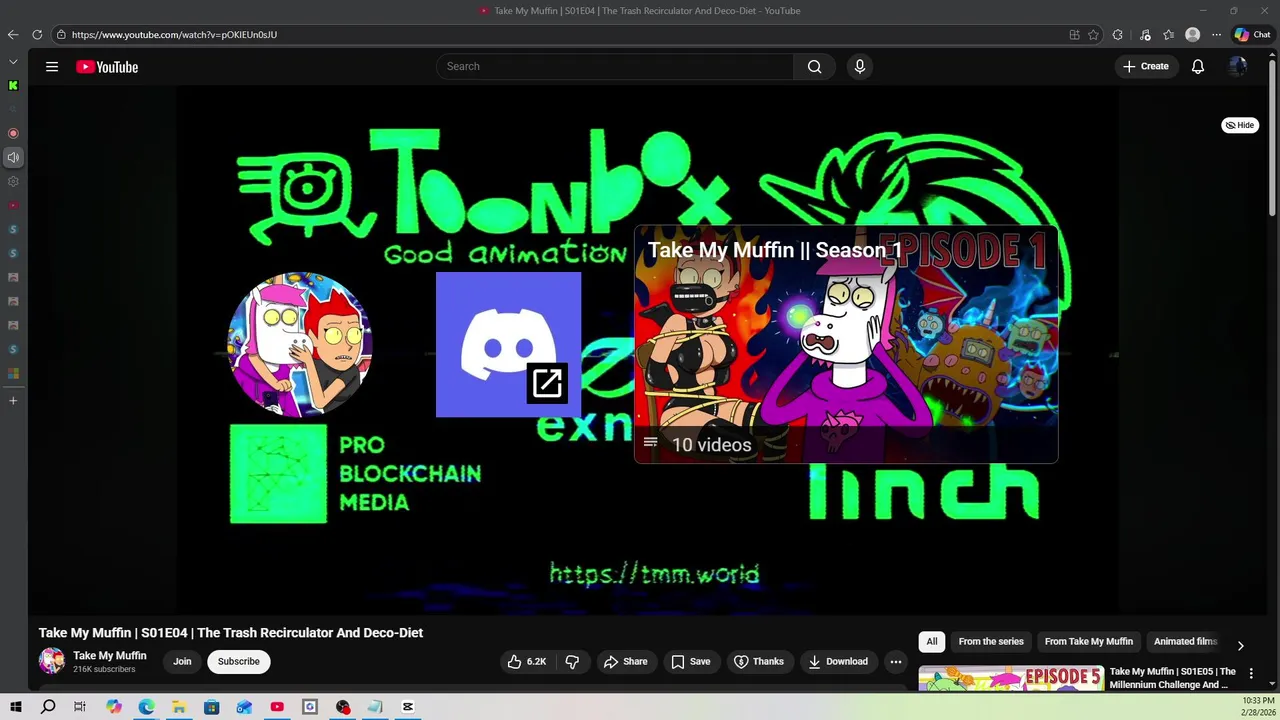Image resolution: width=1280 pixels, height=720 pixels.
Task: Open the Take My Muffin channel name link
Action: click(110, 656)
